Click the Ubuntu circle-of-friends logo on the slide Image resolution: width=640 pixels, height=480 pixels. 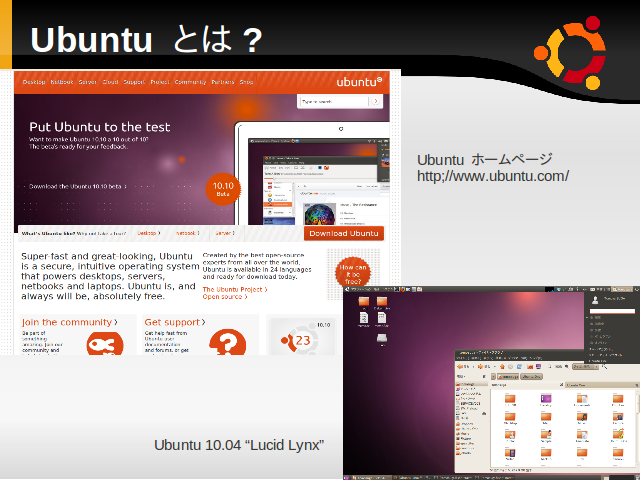[x=570, y=52]
